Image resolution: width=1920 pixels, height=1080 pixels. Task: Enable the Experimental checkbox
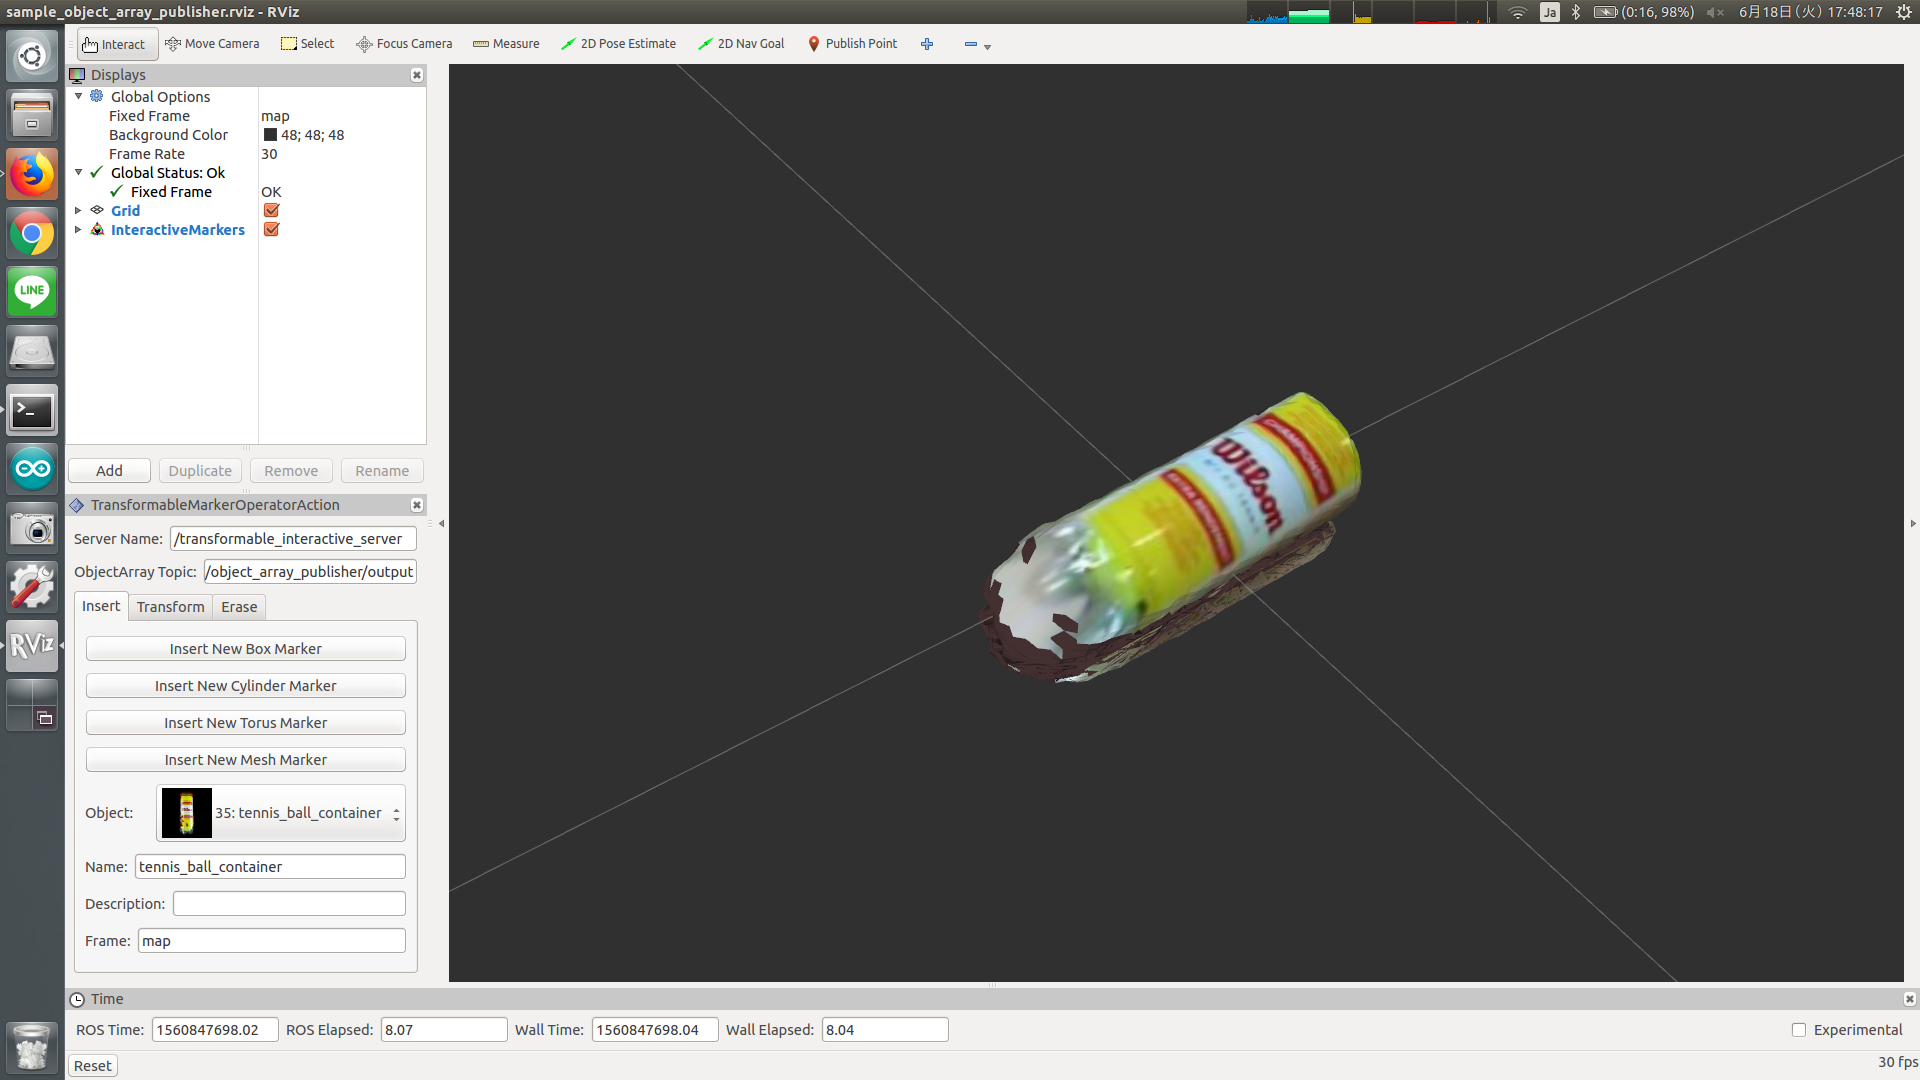pyautogui.click(x=1799, y=1030)
